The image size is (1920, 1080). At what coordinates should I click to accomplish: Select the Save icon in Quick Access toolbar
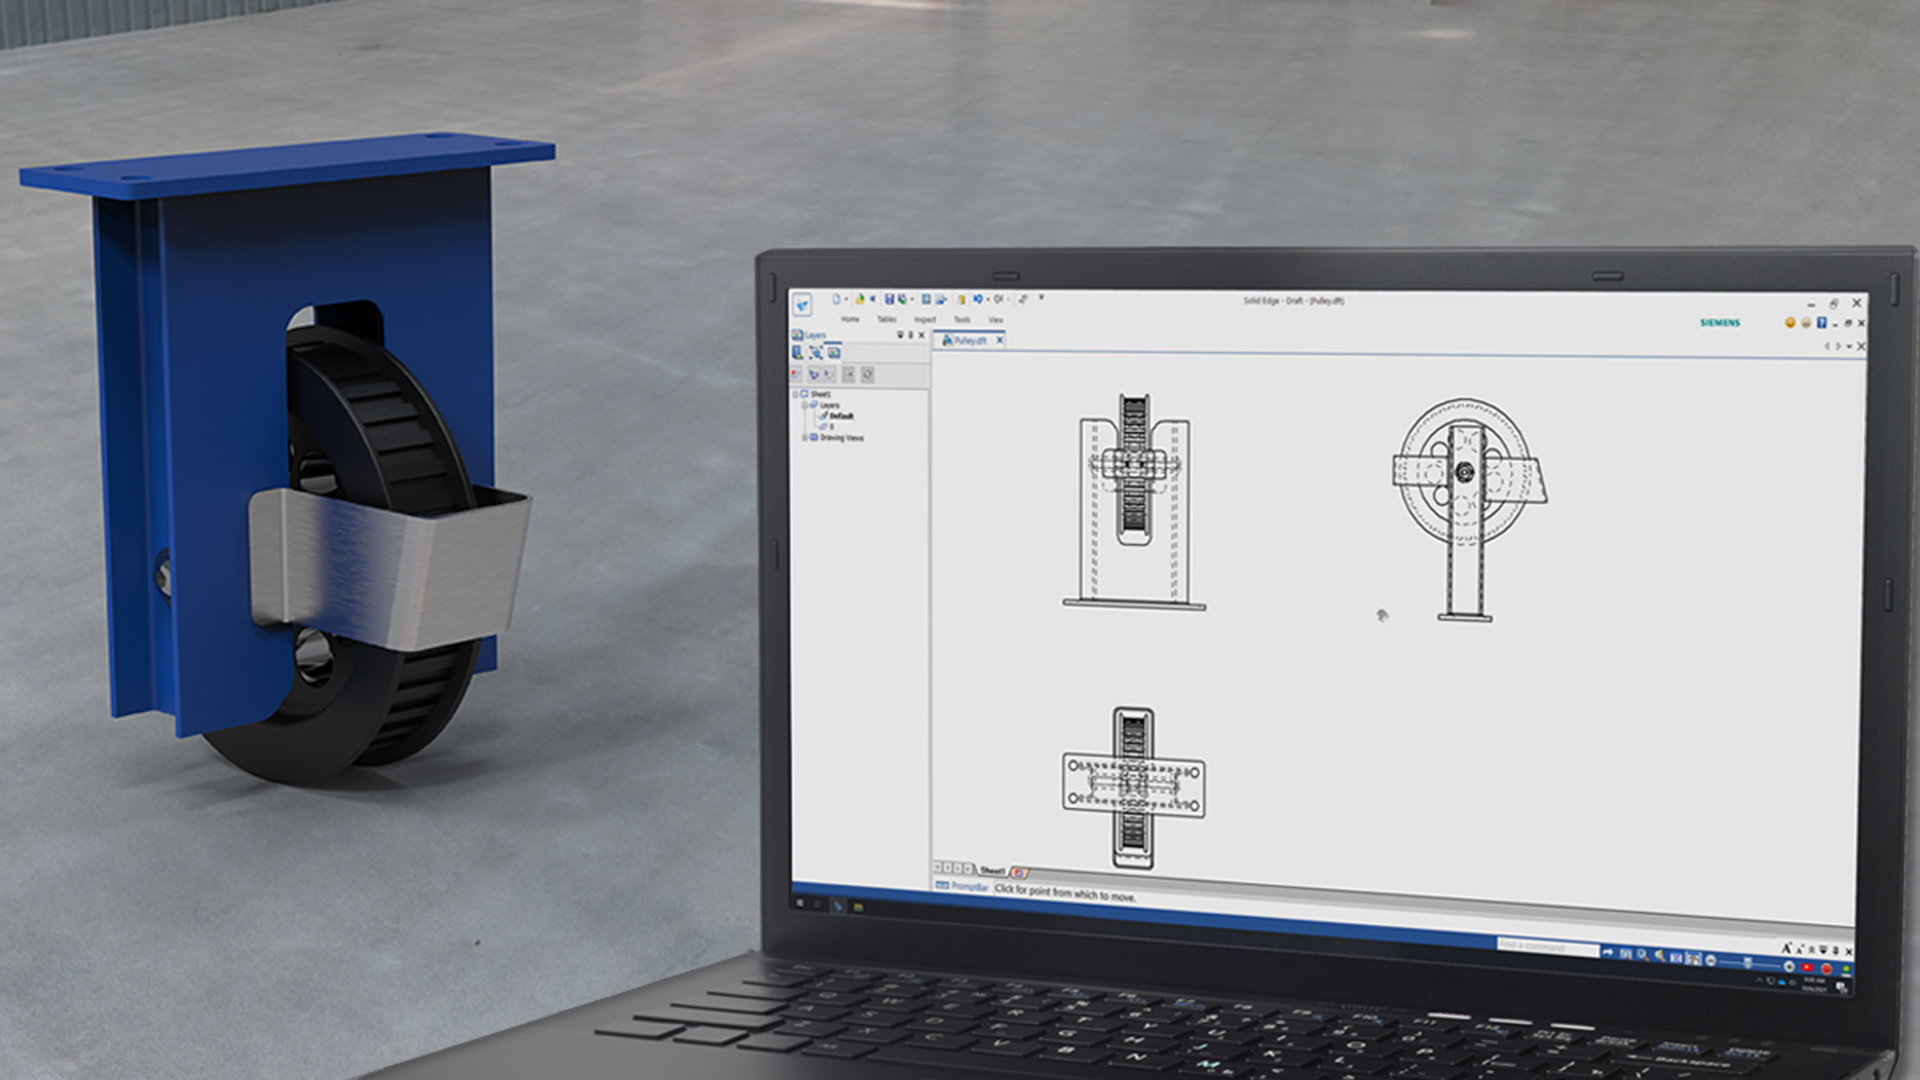[890, 298]
